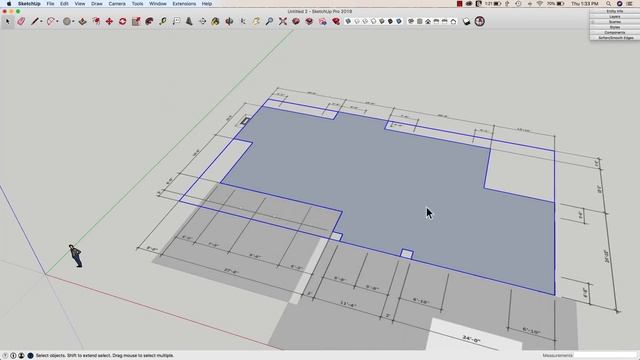
Task: Open the Help menu
Action: [207, 4]
